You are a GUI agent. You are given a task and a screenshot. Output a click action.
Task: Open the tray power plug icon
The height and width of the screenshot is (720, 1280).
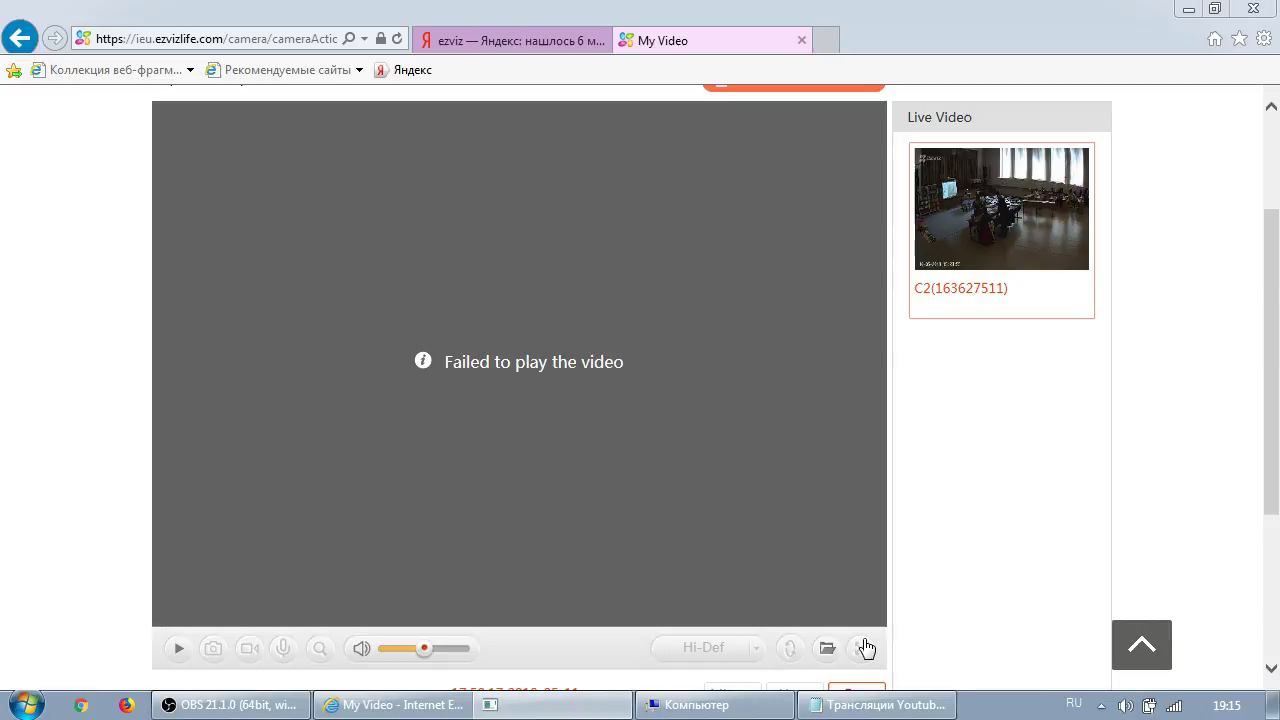(1150, 706)
